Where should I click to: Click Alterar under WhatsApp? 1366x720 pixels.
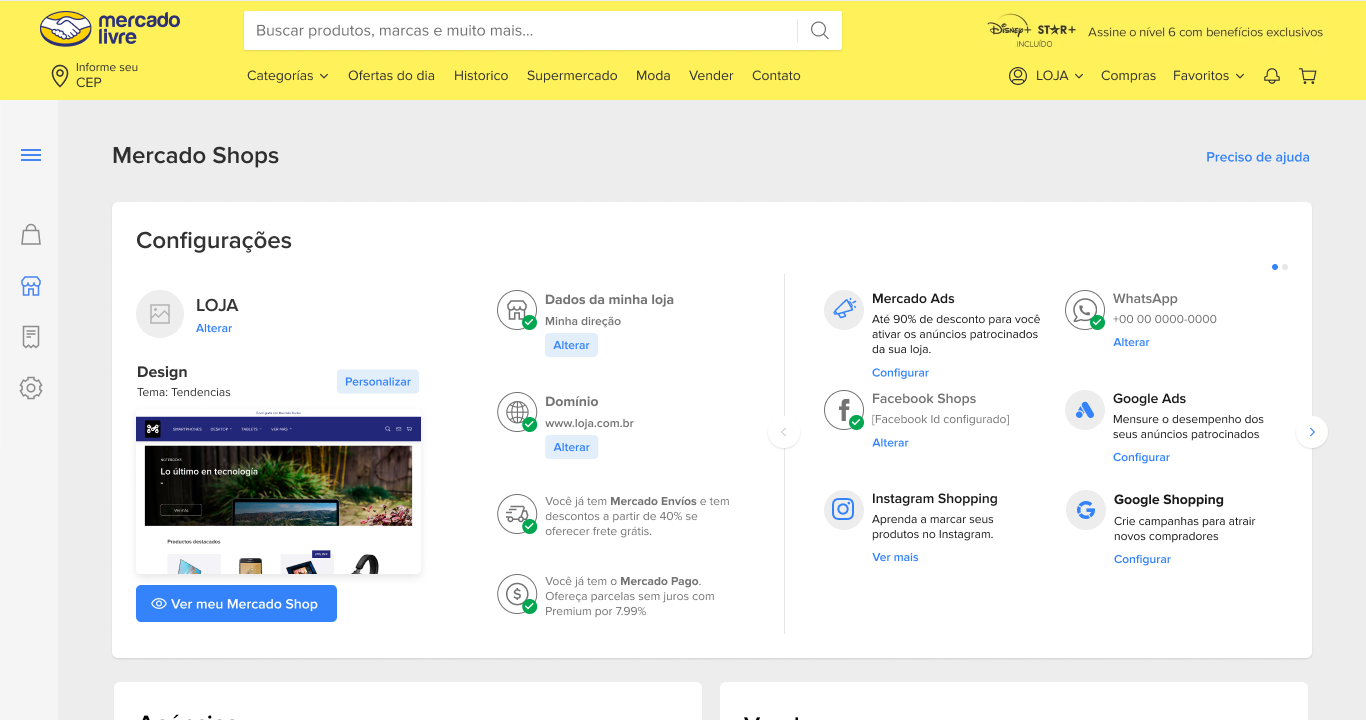(1131, 342)
